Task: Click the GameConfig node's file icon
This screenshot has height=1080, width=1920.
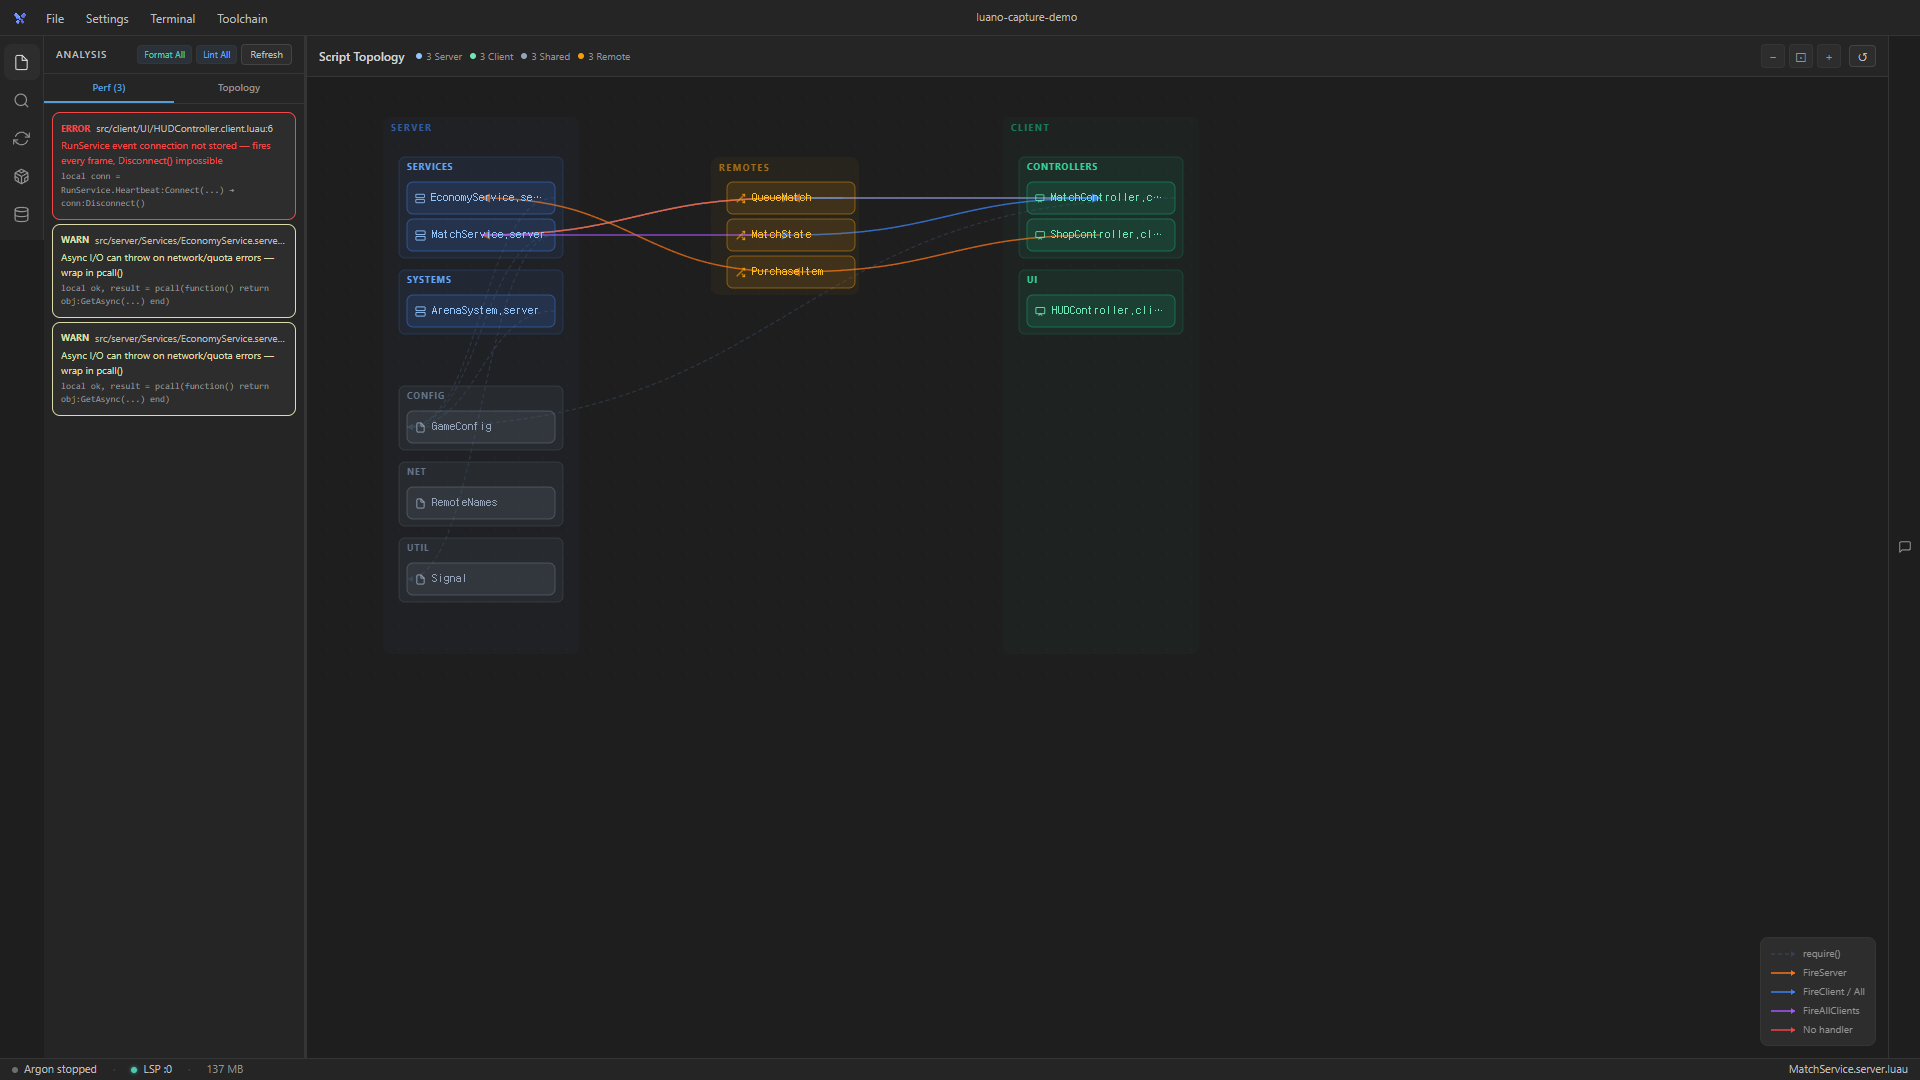Action: (420, 427)
